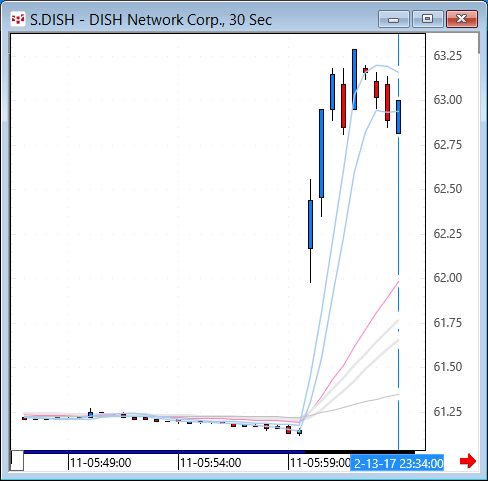Click the blue horizontal scroll bar under the chart
488x481 pixels.
click(x=164, y=452)
